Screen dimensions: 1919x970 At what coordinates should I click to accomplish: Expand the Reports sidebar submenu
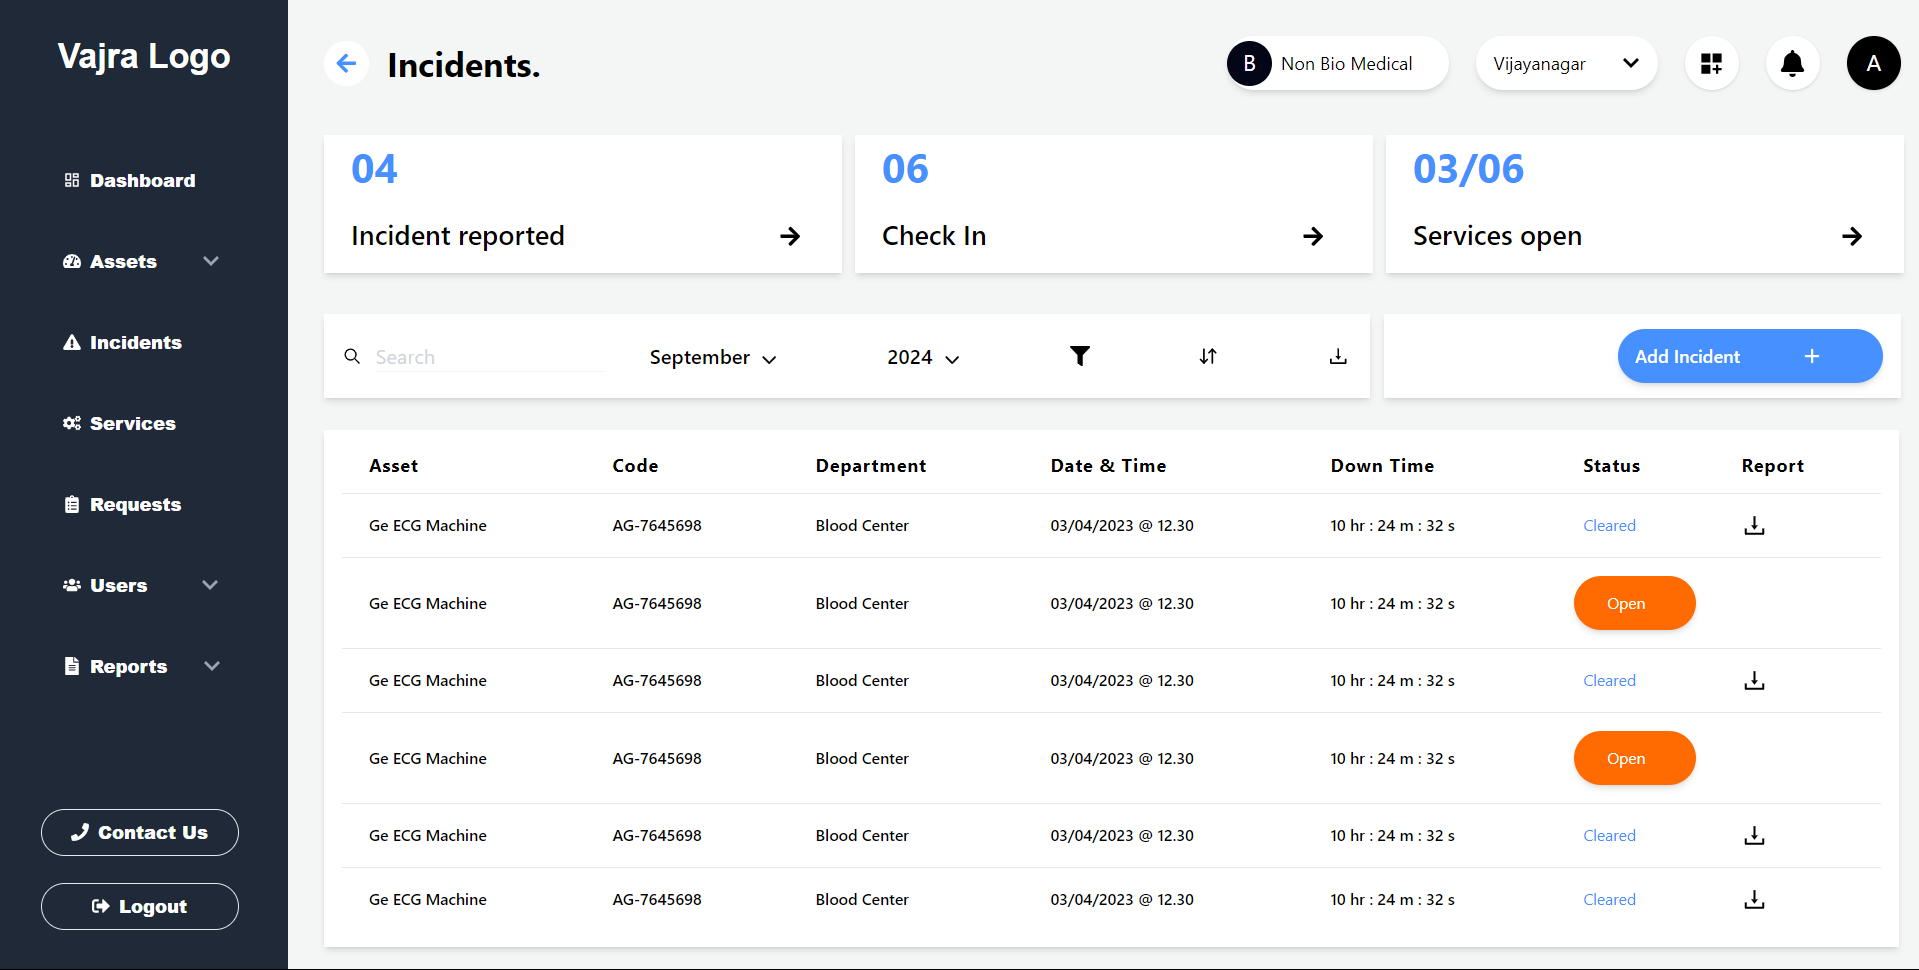point(211,666)
